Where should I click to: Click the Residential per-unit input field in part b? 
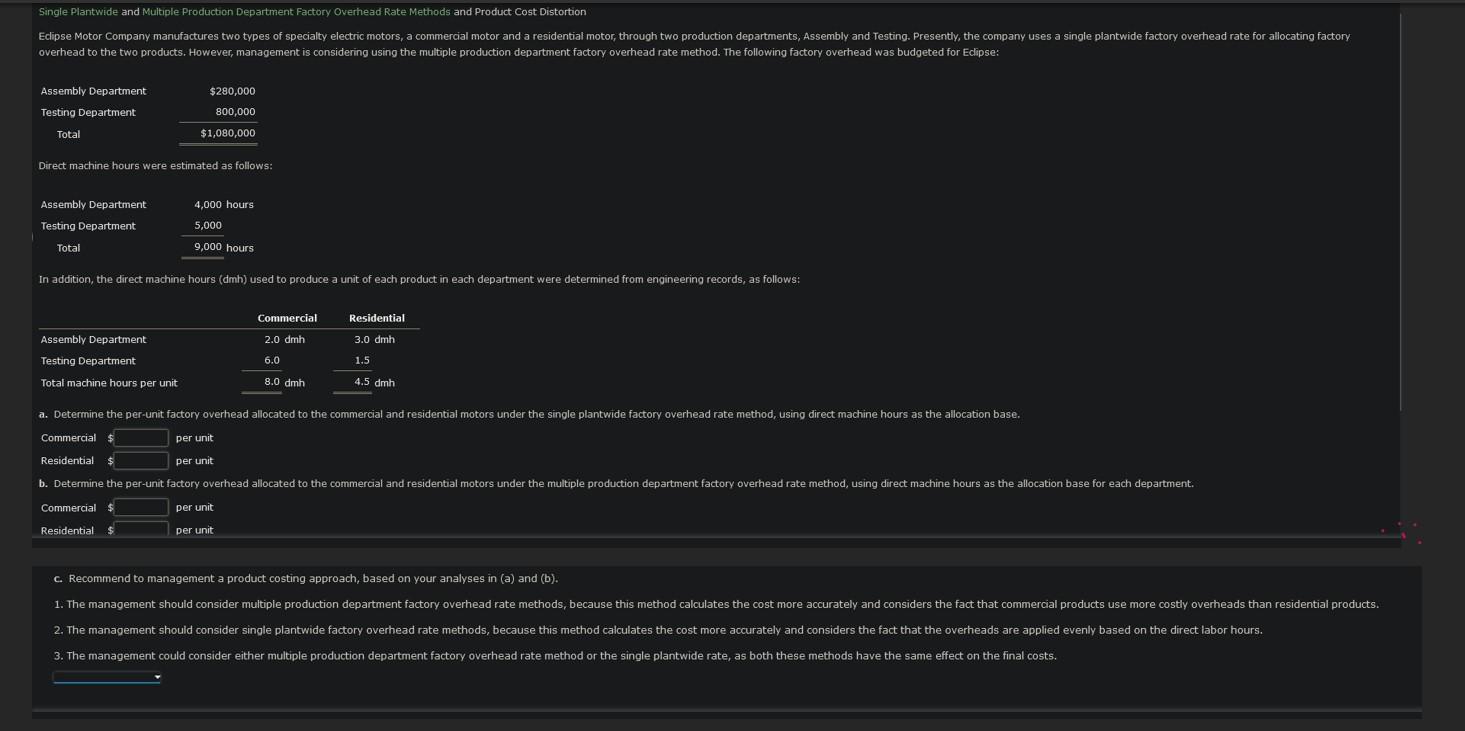[140, 529]
